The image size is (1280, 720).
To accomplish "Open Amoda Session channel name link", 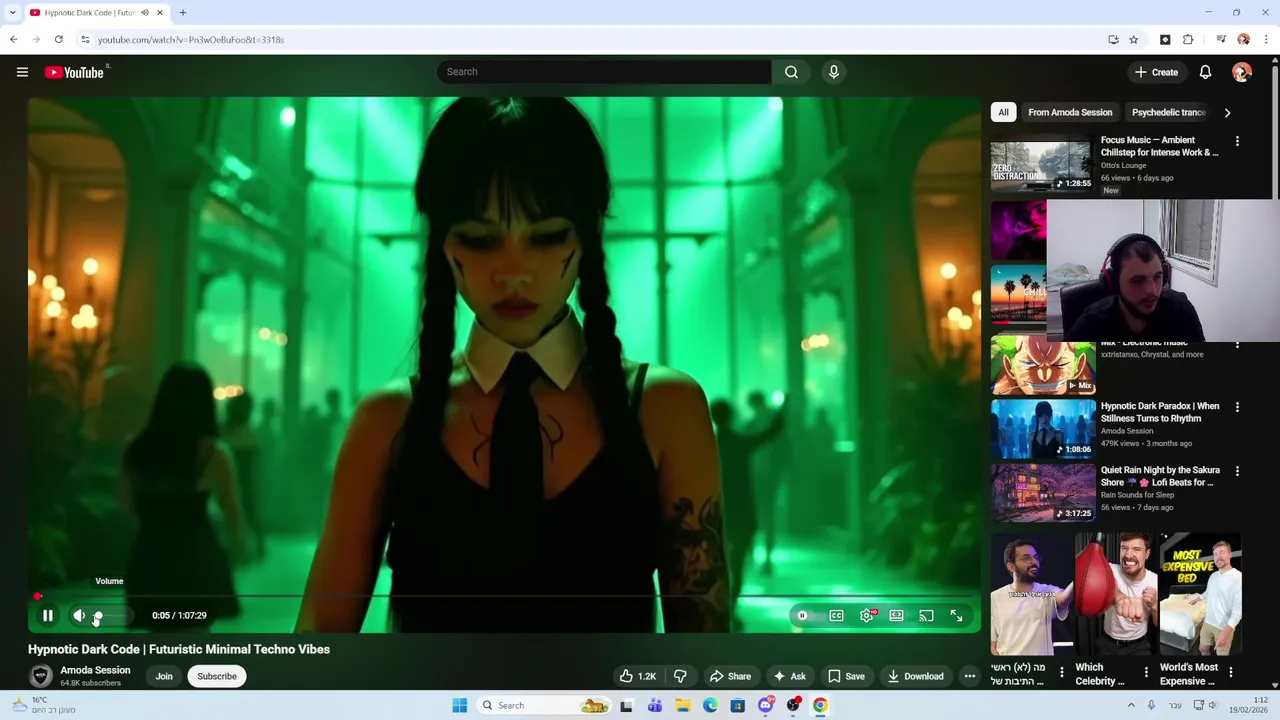I will (95, 670).
